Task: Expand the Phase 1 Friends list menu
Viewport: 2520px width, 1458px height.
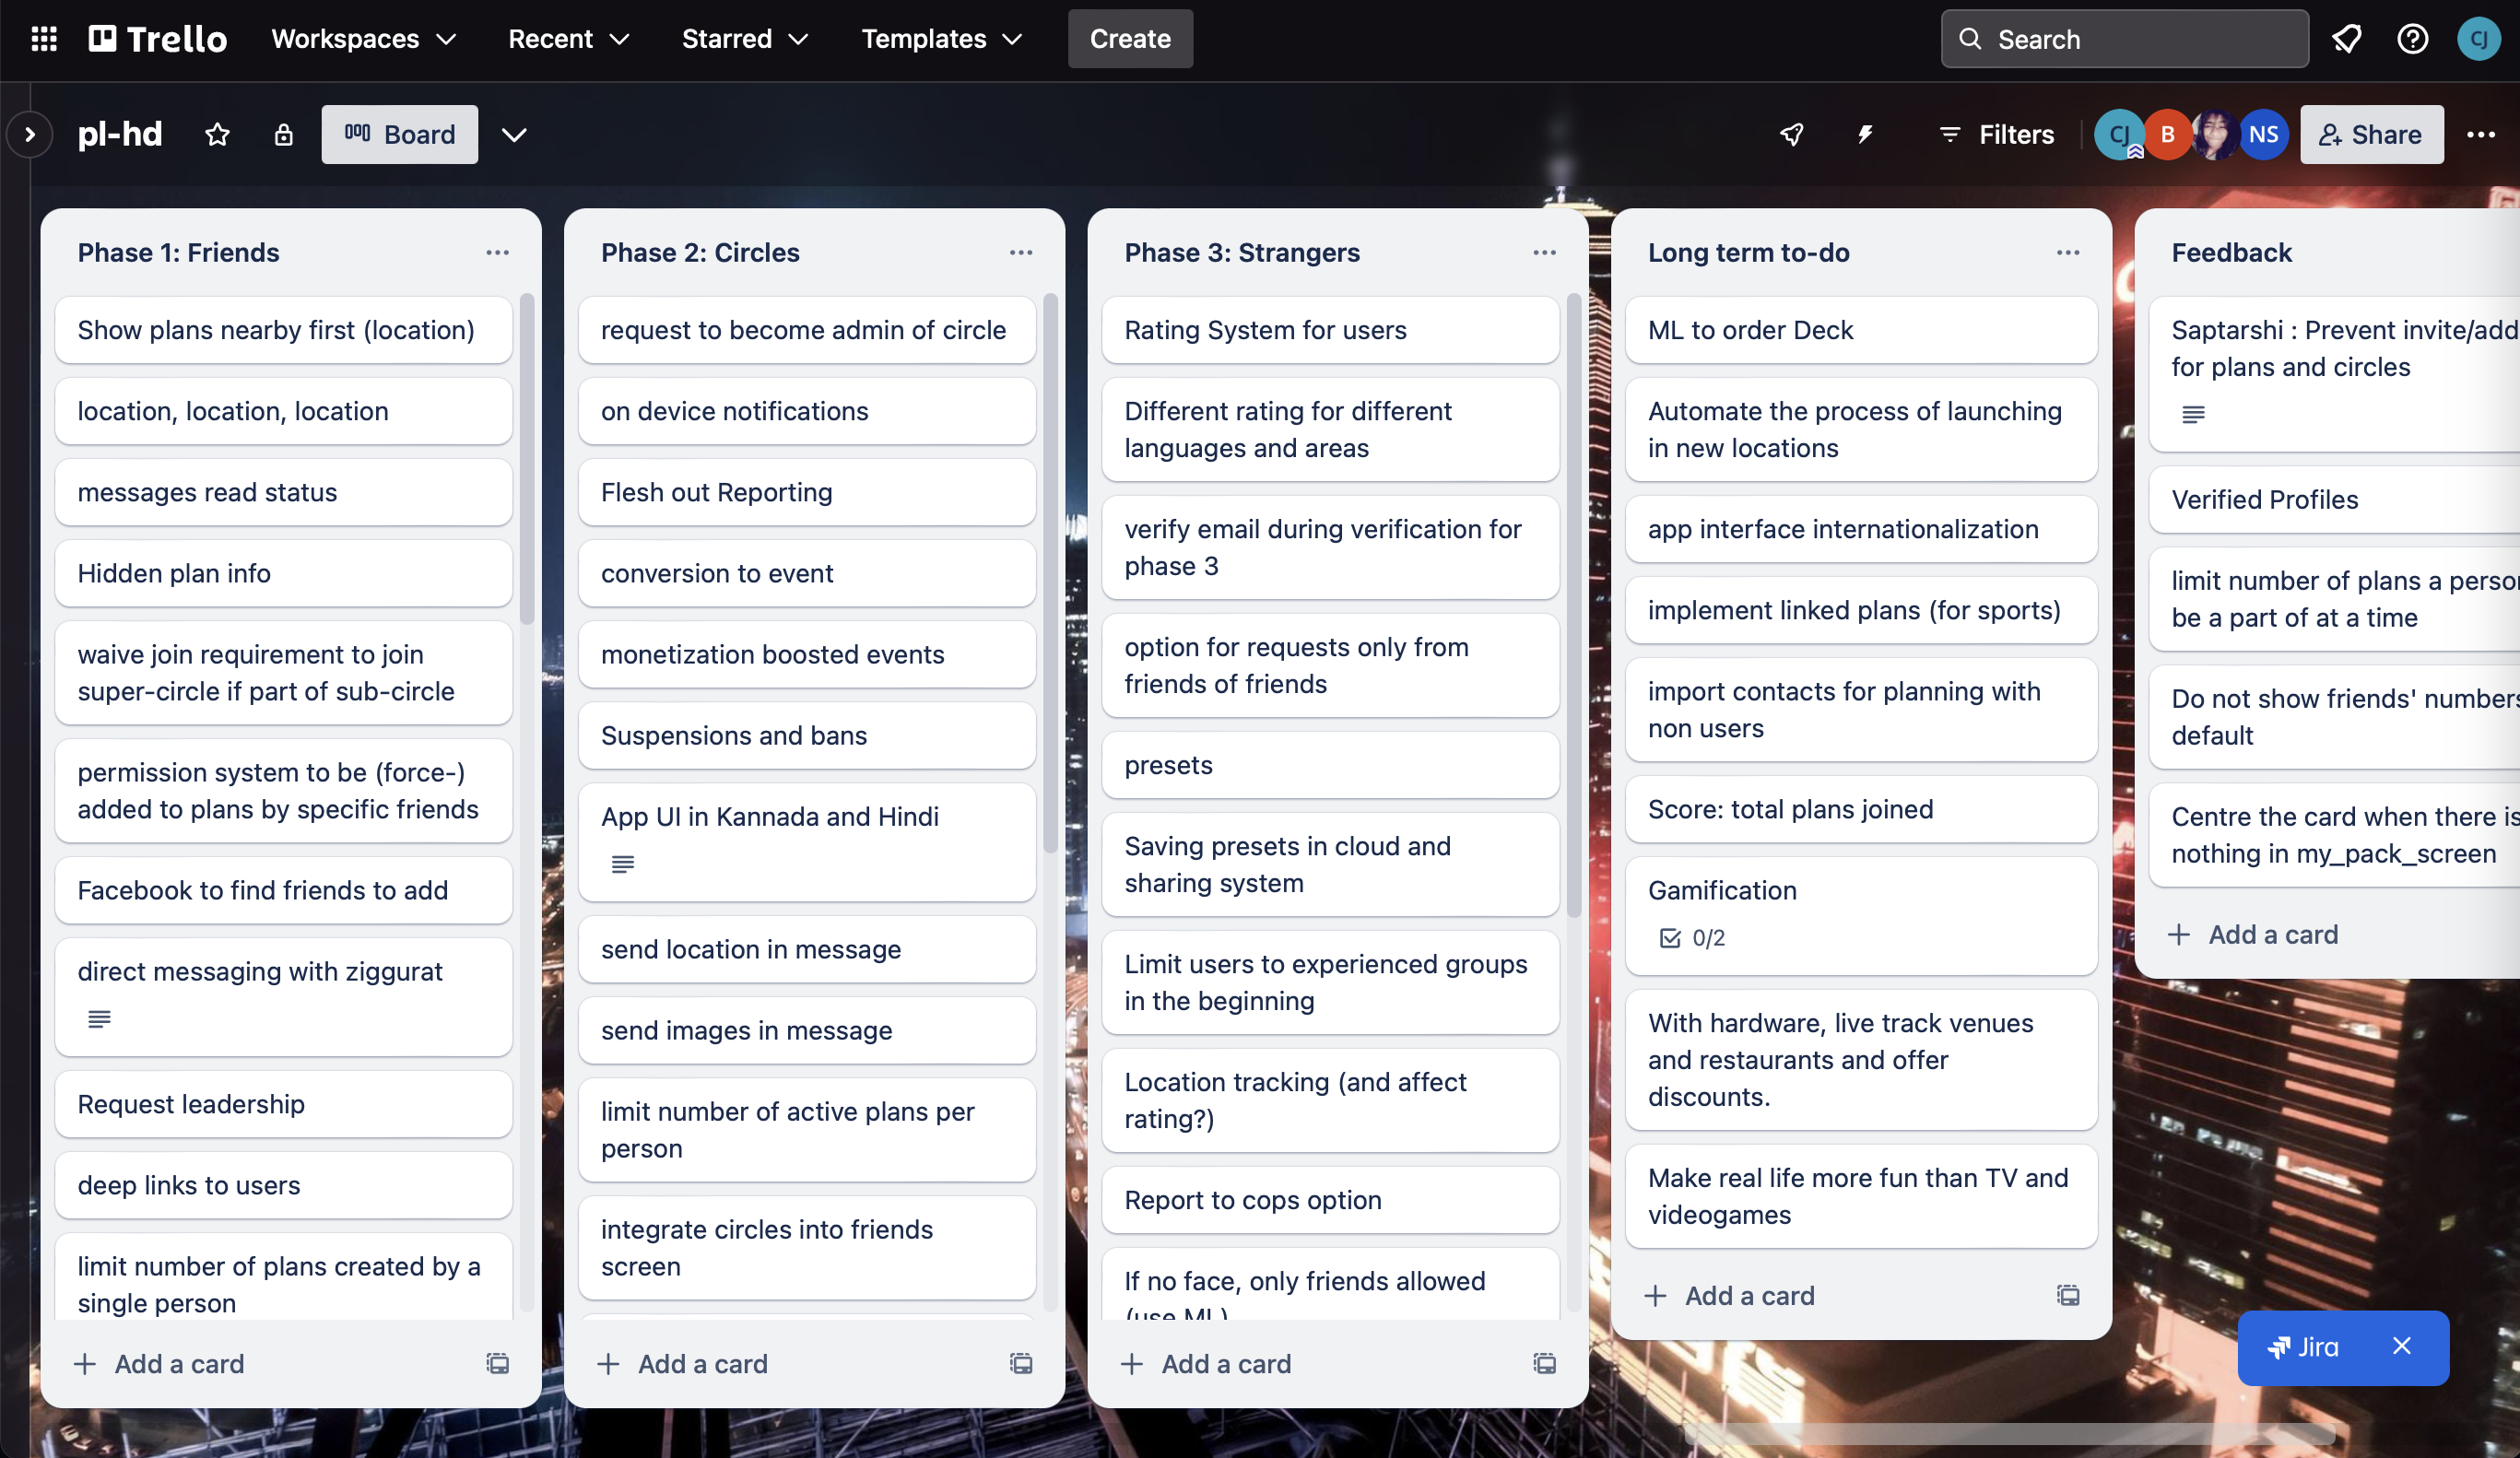Action: click(x=495, y=252)
